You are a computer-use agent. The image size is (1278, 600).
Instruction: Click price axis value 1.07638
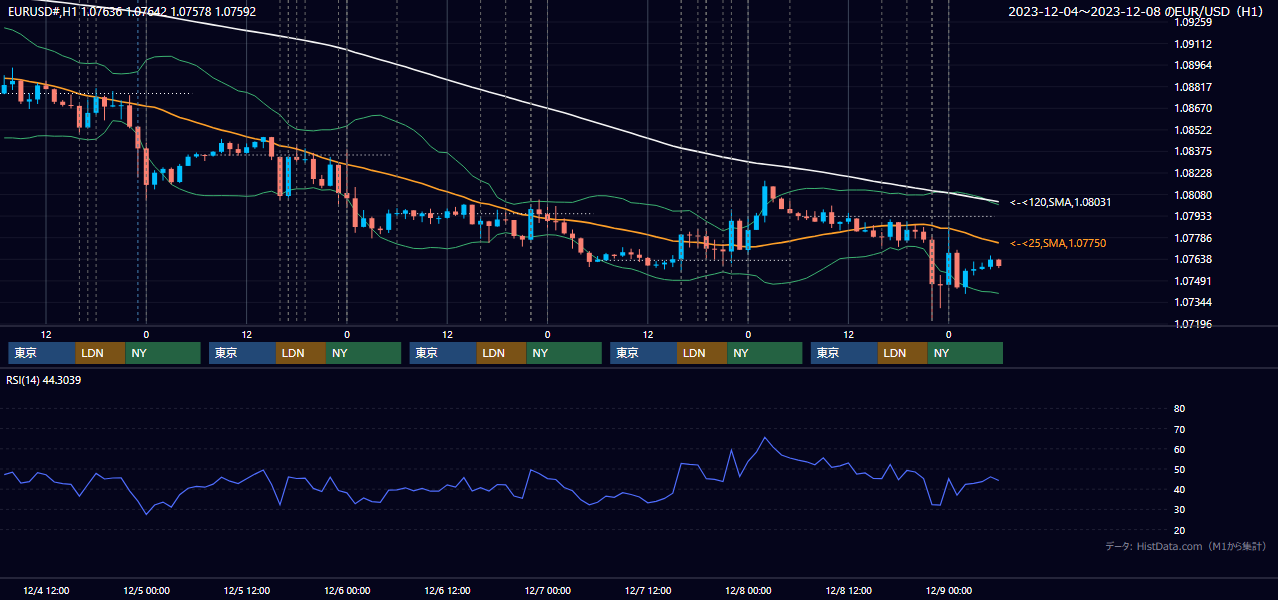(x=1193, y=259)
